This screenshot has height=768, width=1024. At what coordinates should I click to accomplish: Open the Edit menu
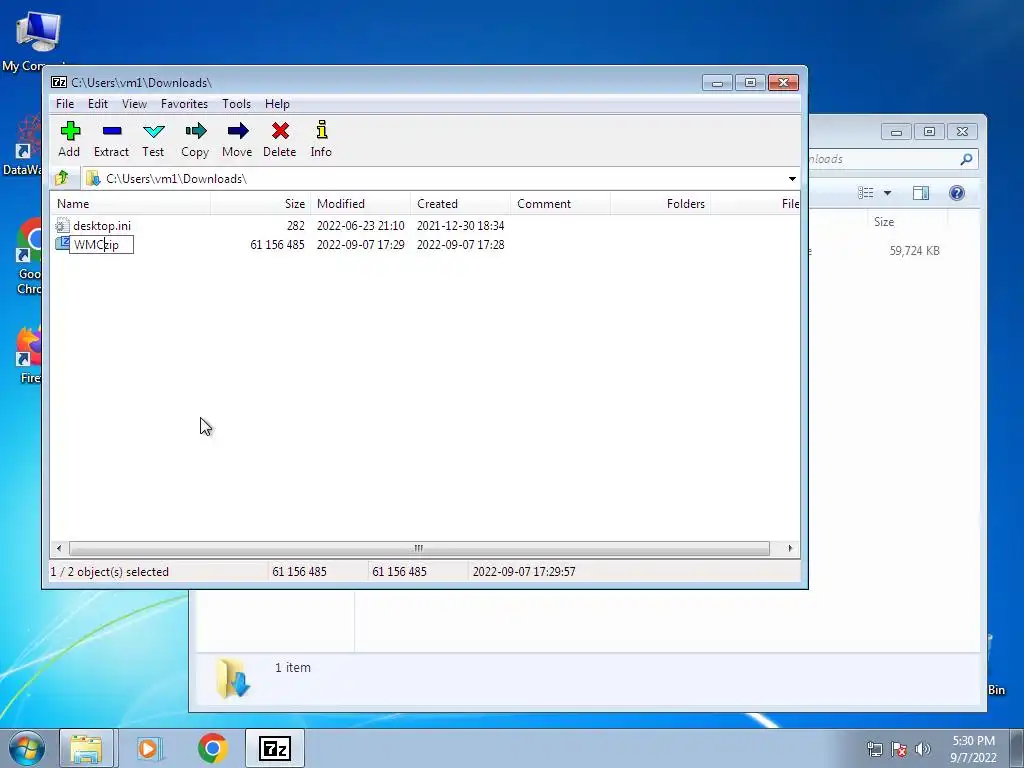(98, 104)
